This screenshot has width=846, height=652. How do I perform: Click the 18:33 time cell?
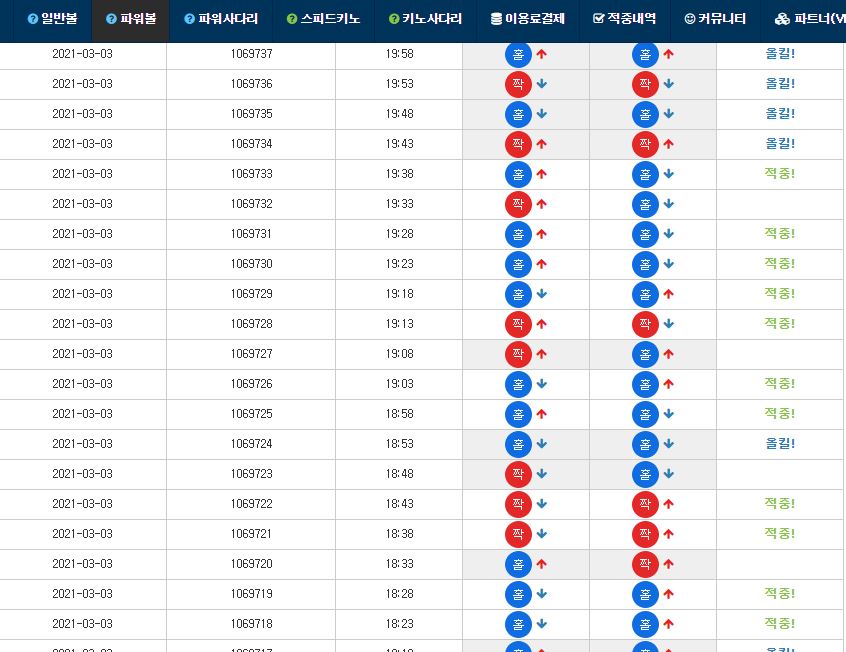(399, 564)
